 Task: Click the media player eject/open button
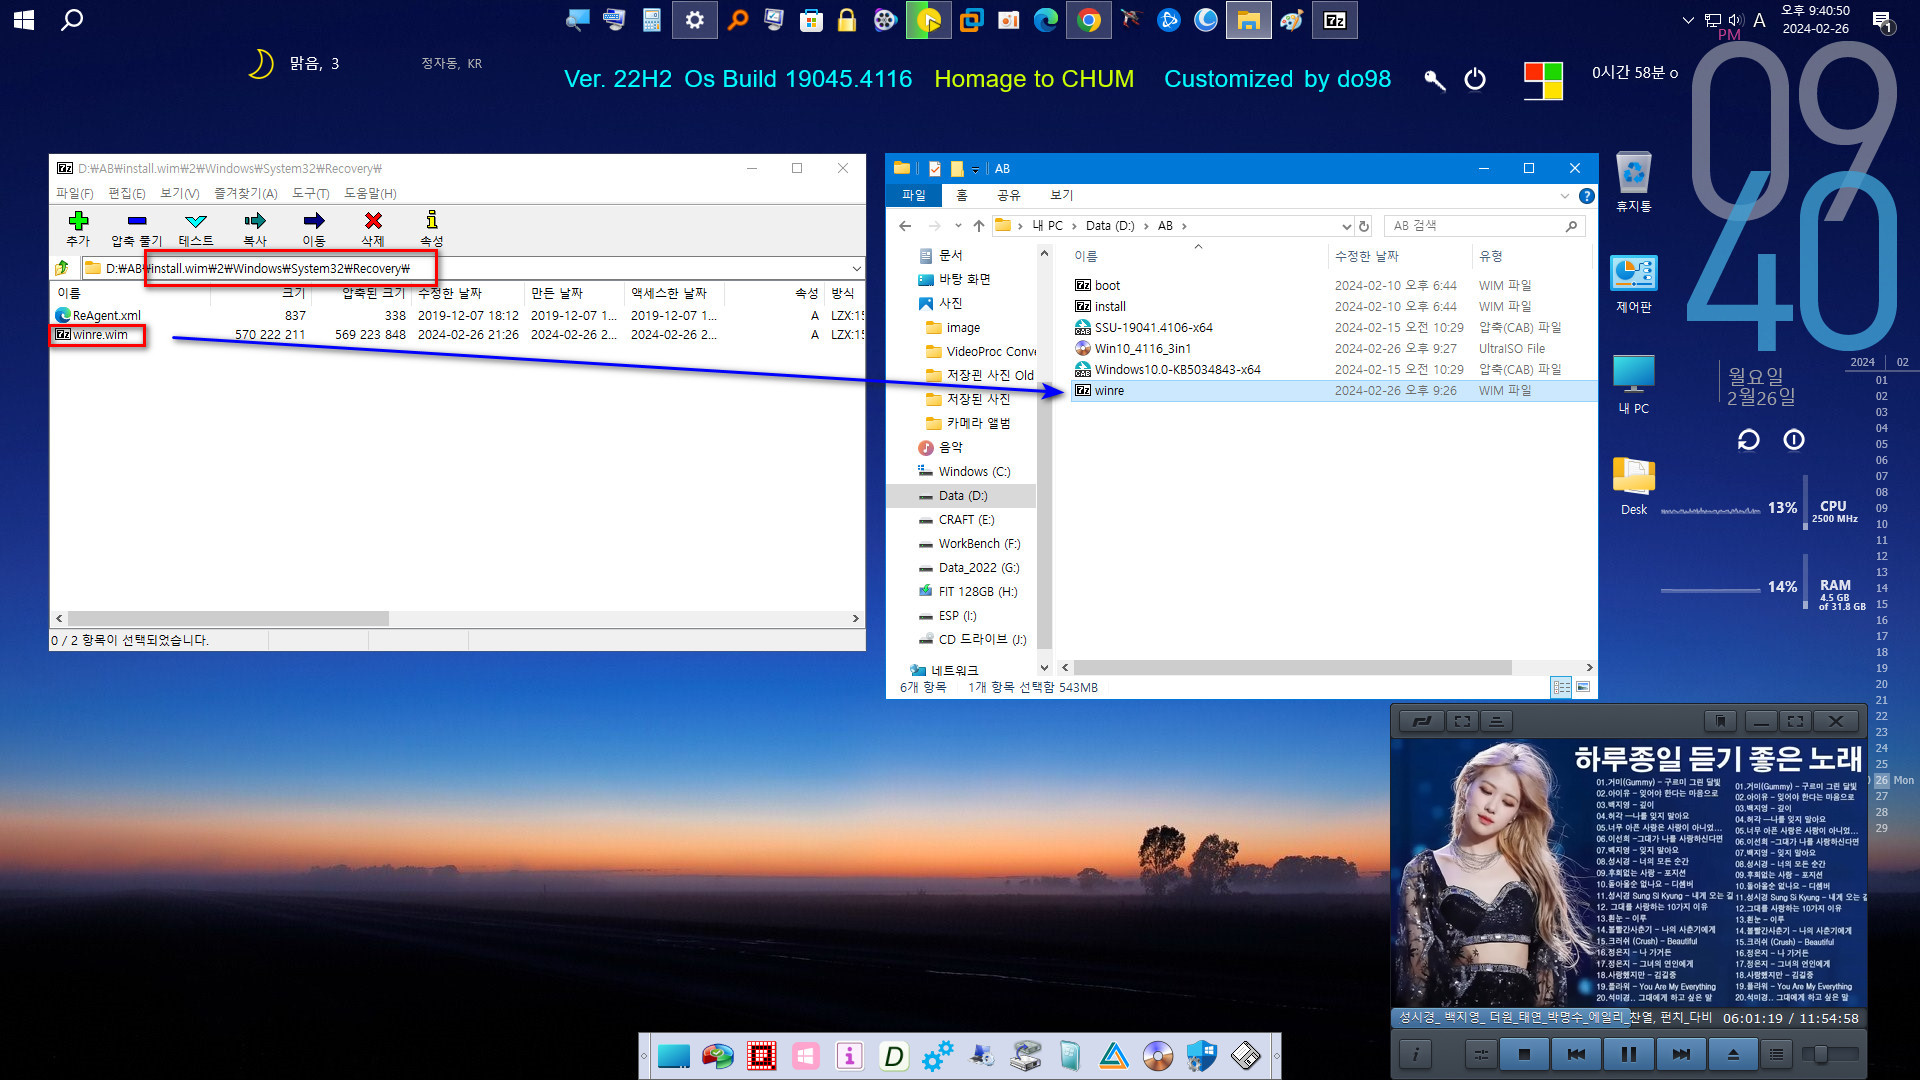coord(1733,1054)
